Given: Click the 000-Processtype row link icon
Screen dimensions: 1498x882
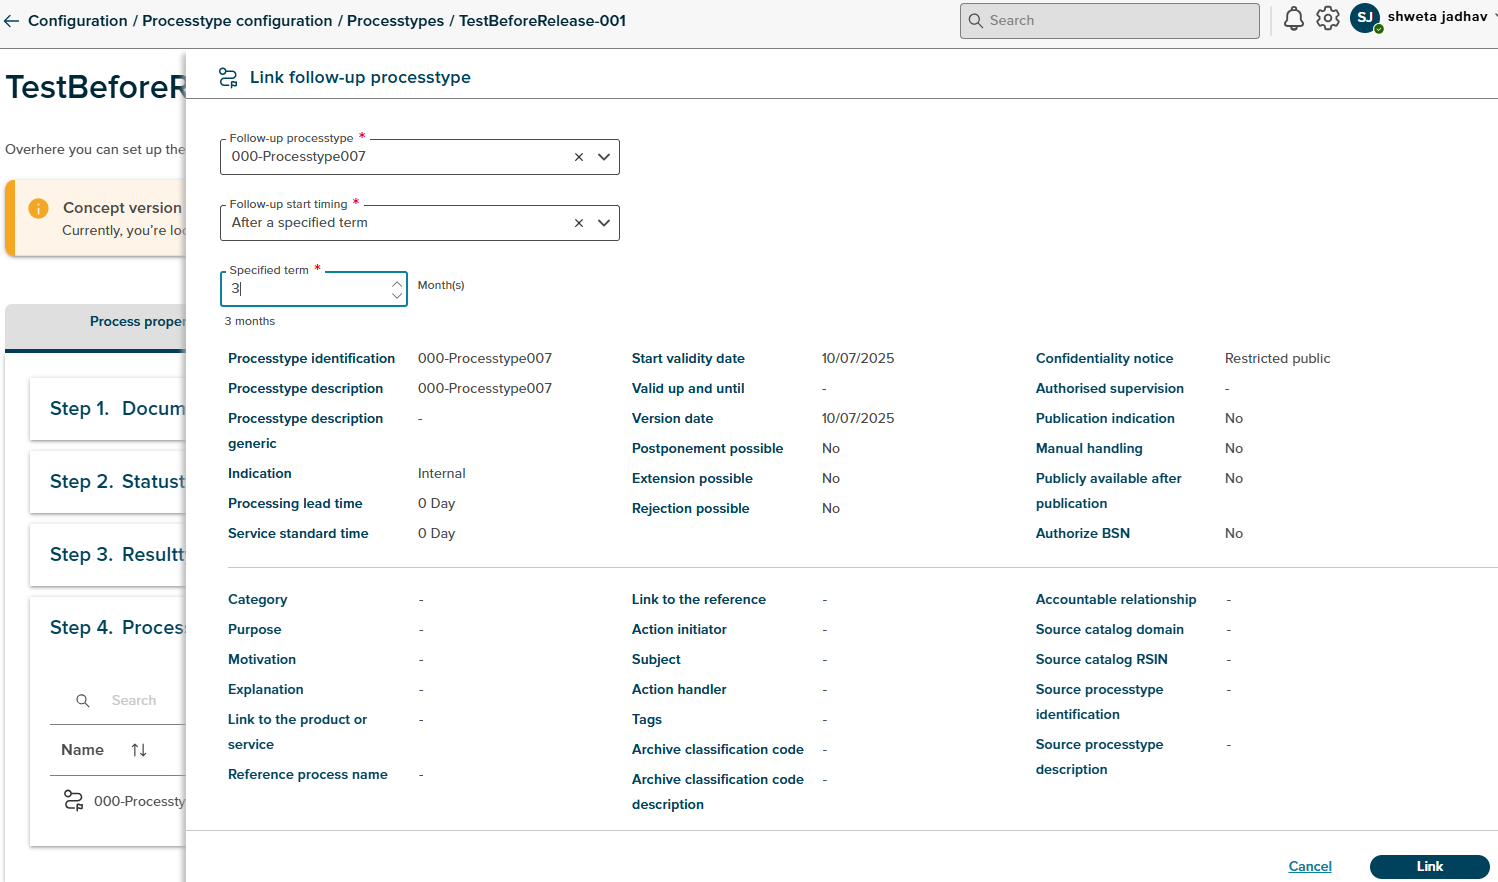Looking at the screenshot, I should (74, 800).
